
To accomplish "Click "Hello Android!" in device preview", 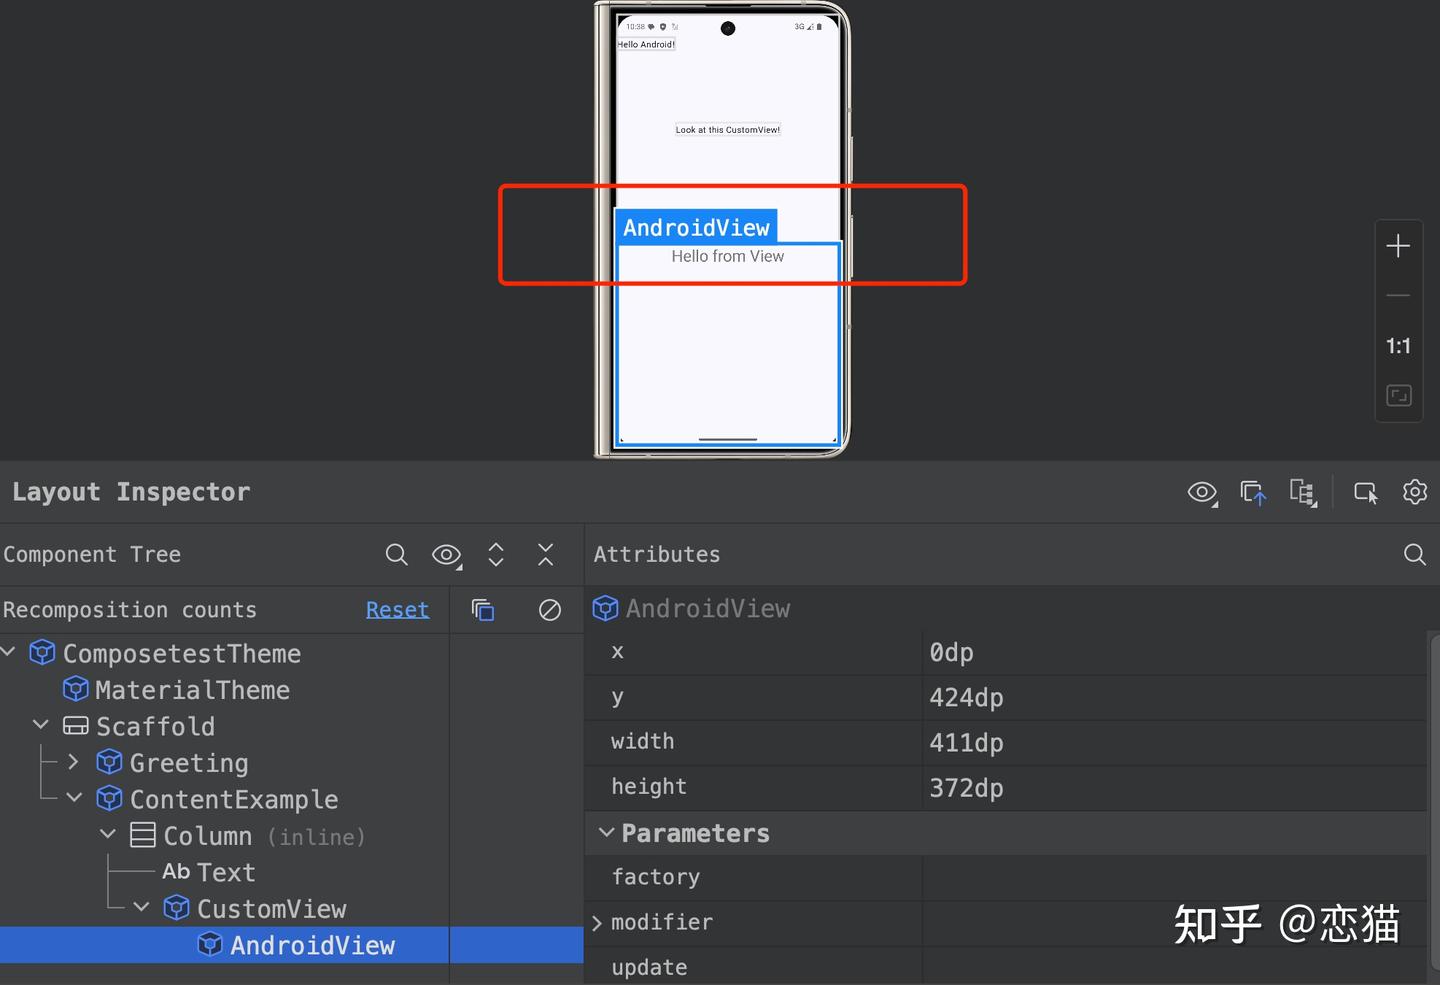I will [x=646, y=44].
